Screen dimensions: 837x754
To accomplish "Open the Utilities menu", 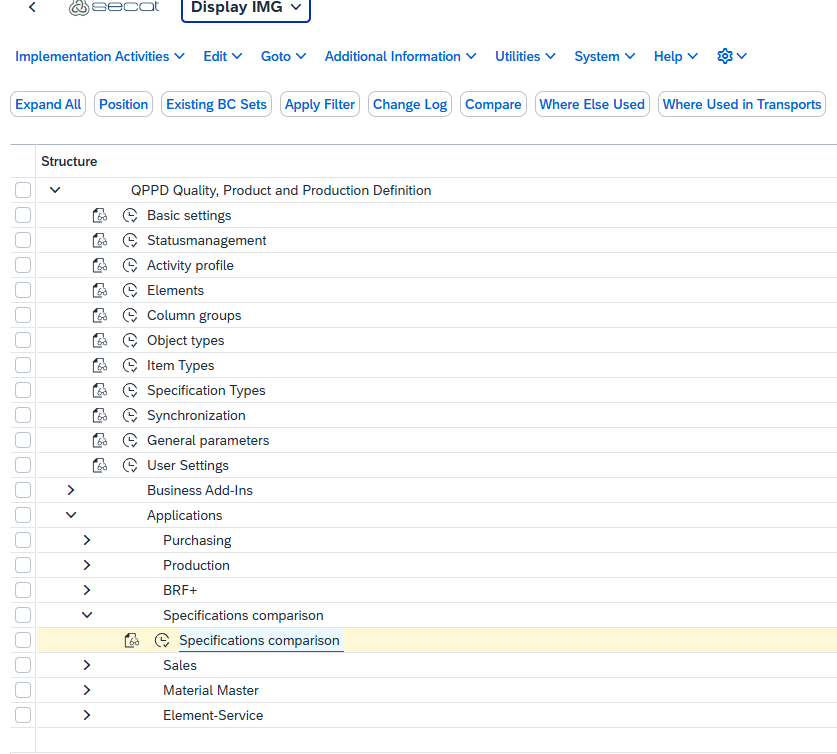I will click(x=525, y=56).
